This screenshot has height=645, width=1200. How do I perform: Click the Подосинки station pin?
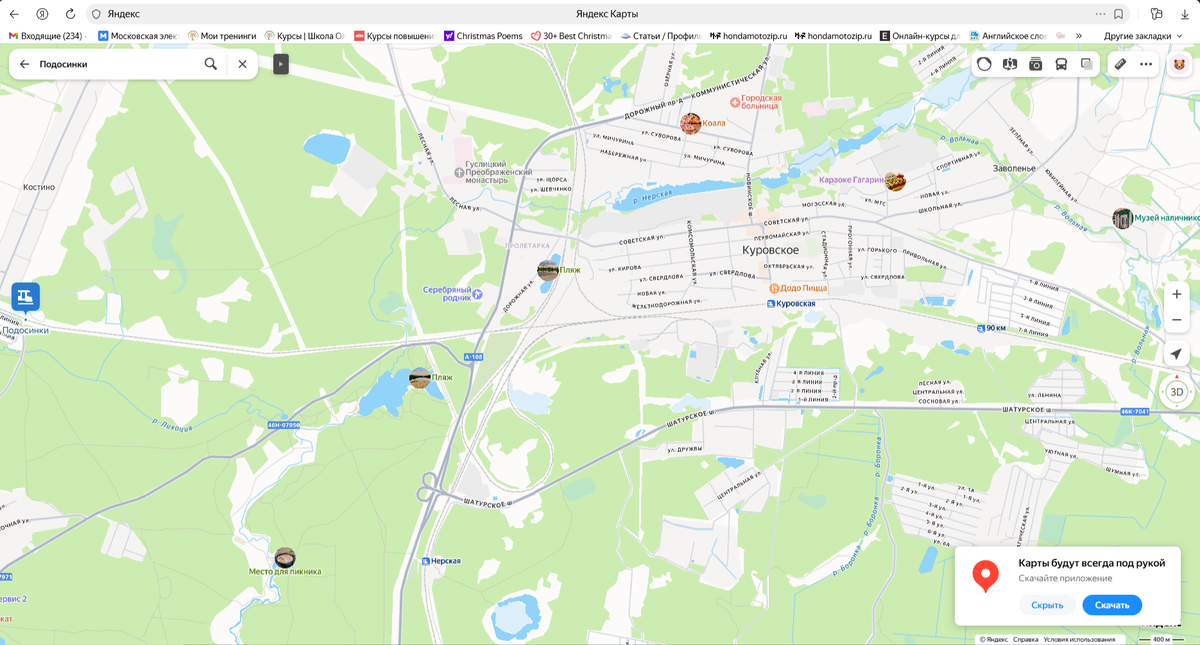tap(25, 297)
